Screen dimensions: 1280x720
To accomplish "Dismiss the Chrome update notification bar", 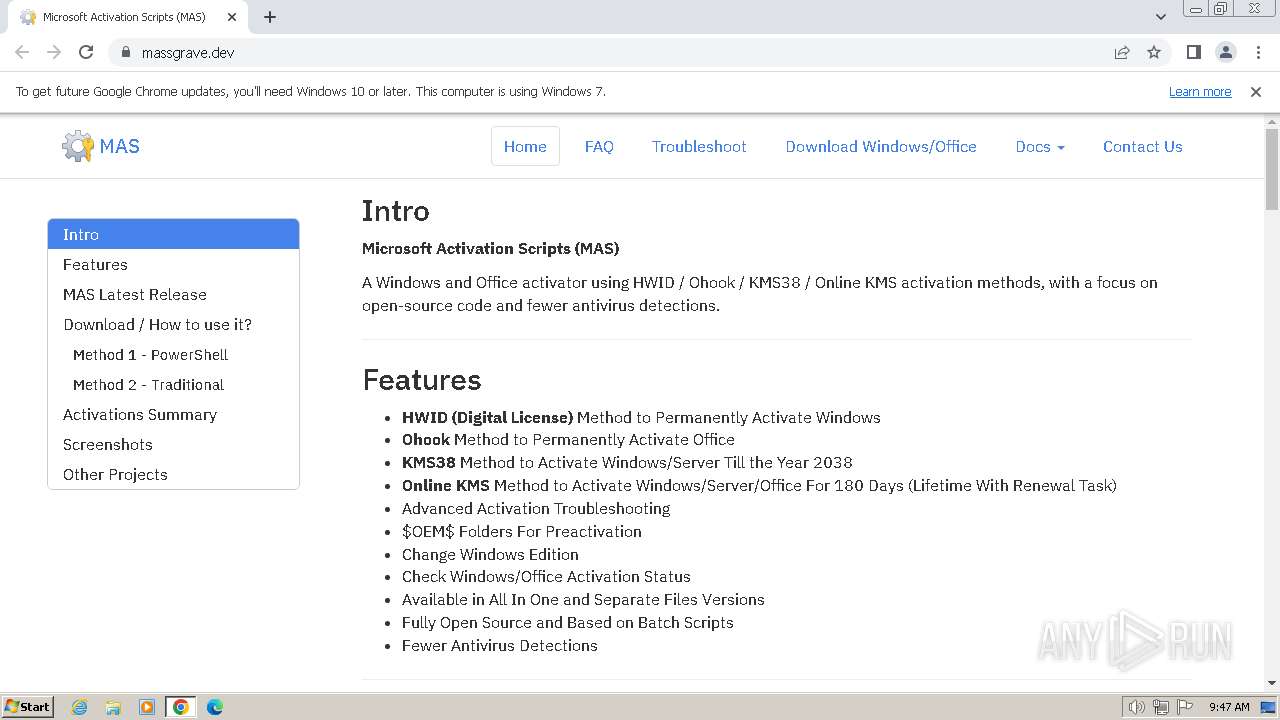I will (1256, 91).
